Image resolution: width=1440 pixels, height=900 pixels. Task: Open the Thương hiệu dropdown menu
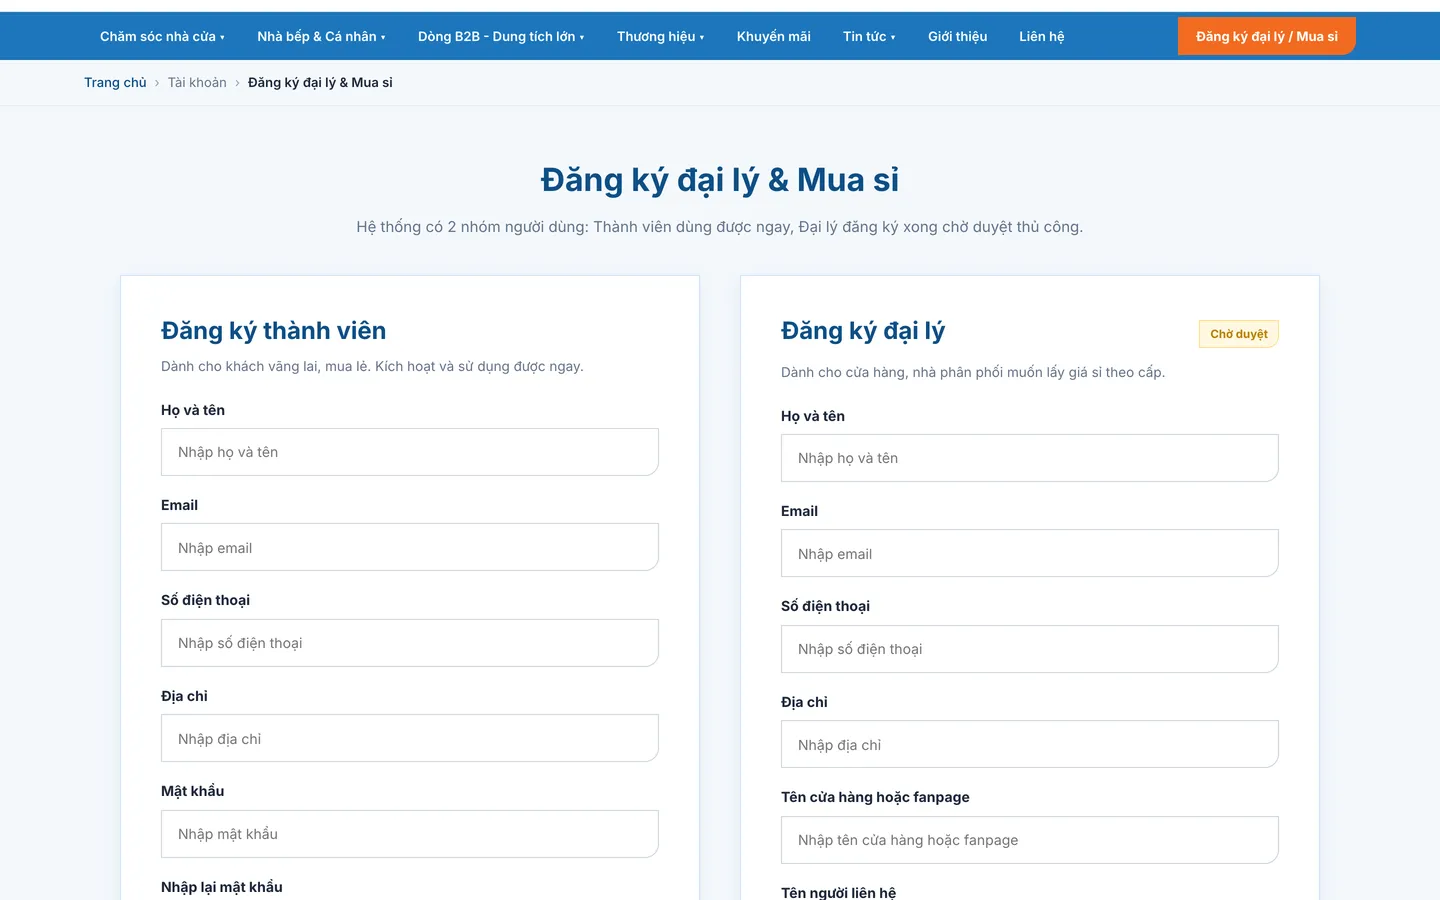[660, 37]
